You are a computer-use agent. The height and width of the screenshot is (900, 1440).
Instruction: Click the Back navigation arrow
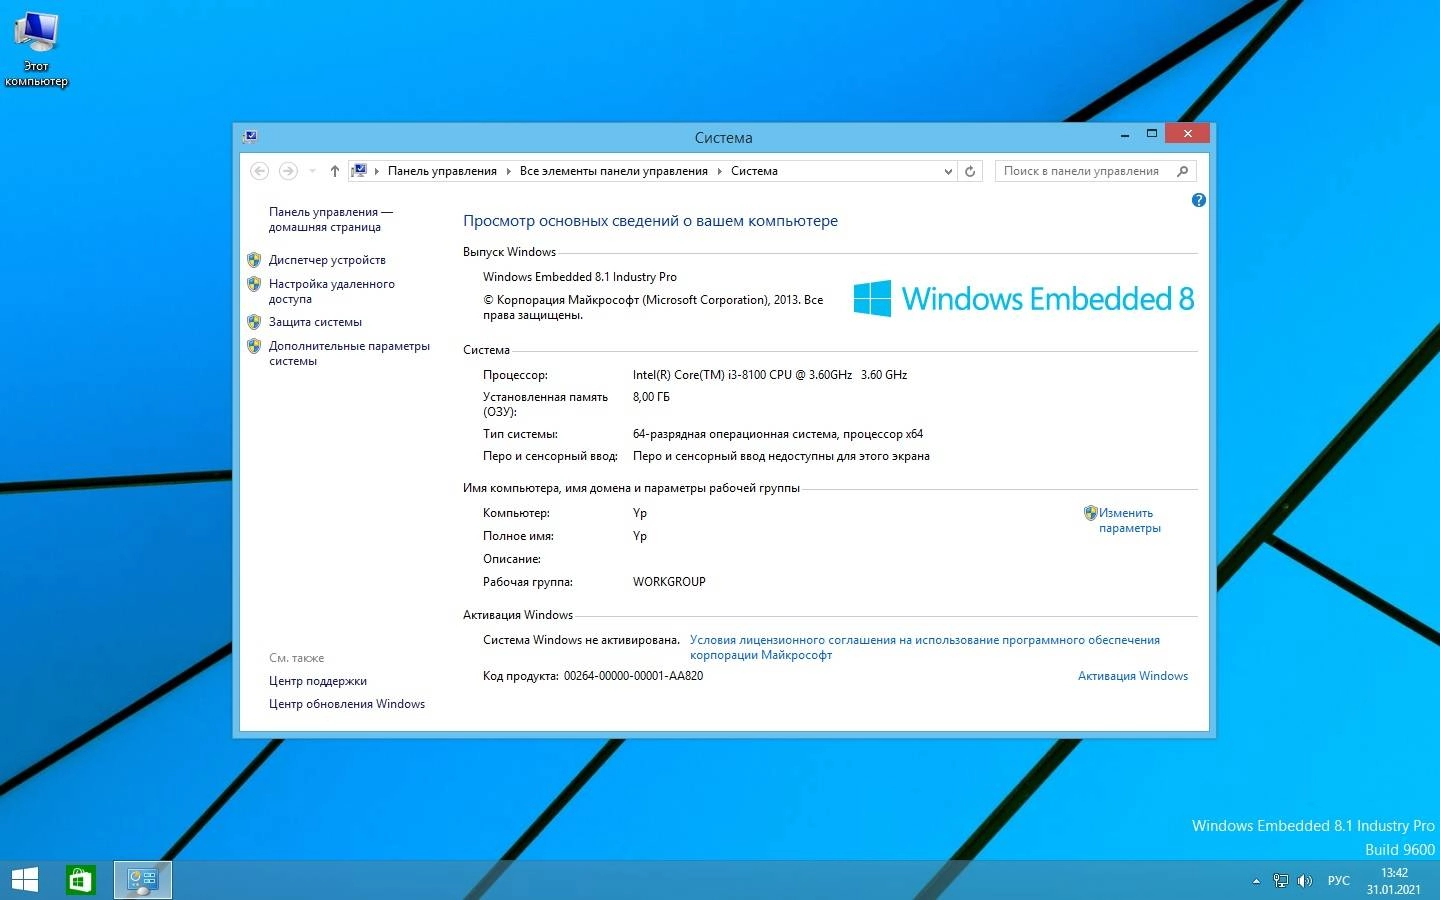click(260, 171)
